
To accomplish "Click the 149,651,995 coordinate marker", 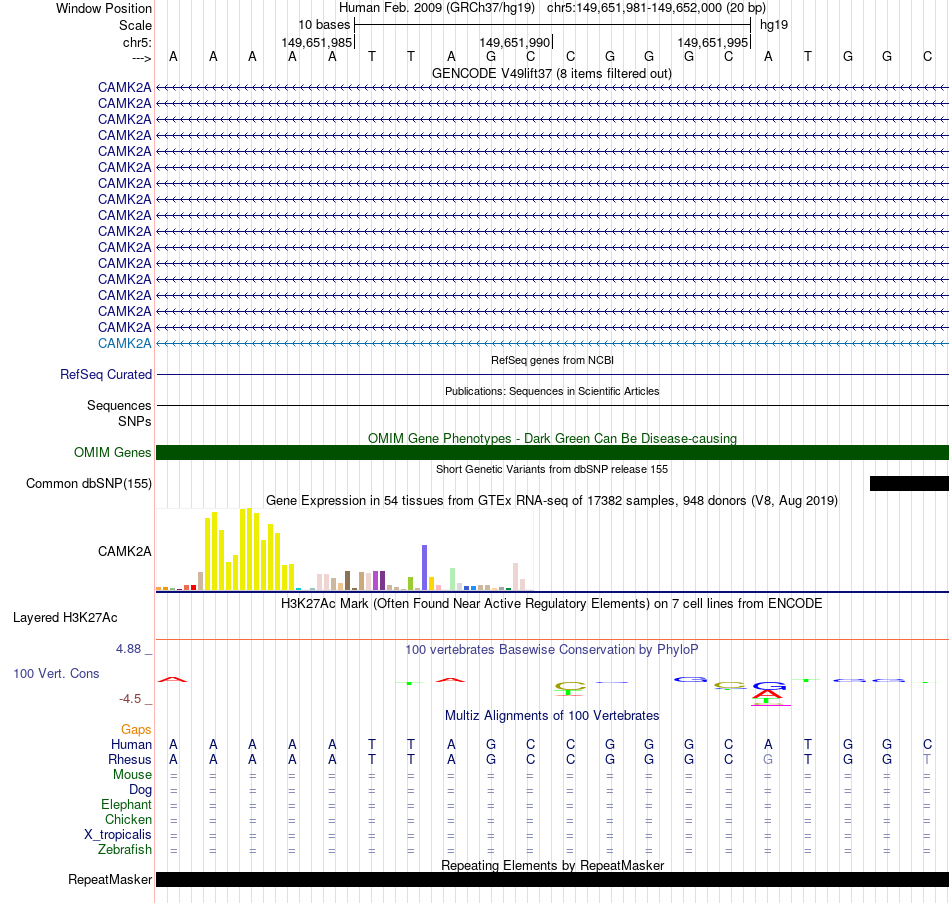I will click(x=712, y=42).
